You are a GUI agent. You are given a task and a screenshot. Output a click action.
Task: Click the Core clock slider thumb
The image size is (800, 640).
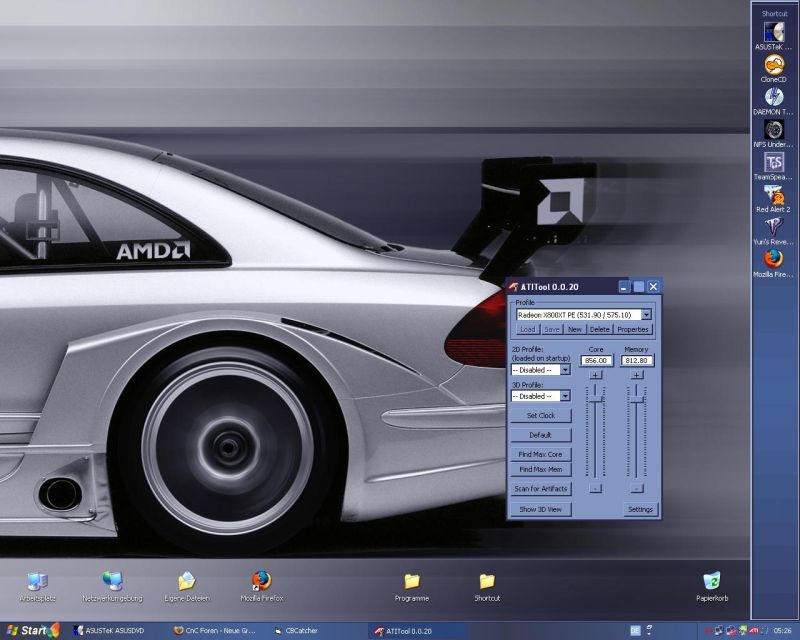pyautogui.click(x=595, y=399)
